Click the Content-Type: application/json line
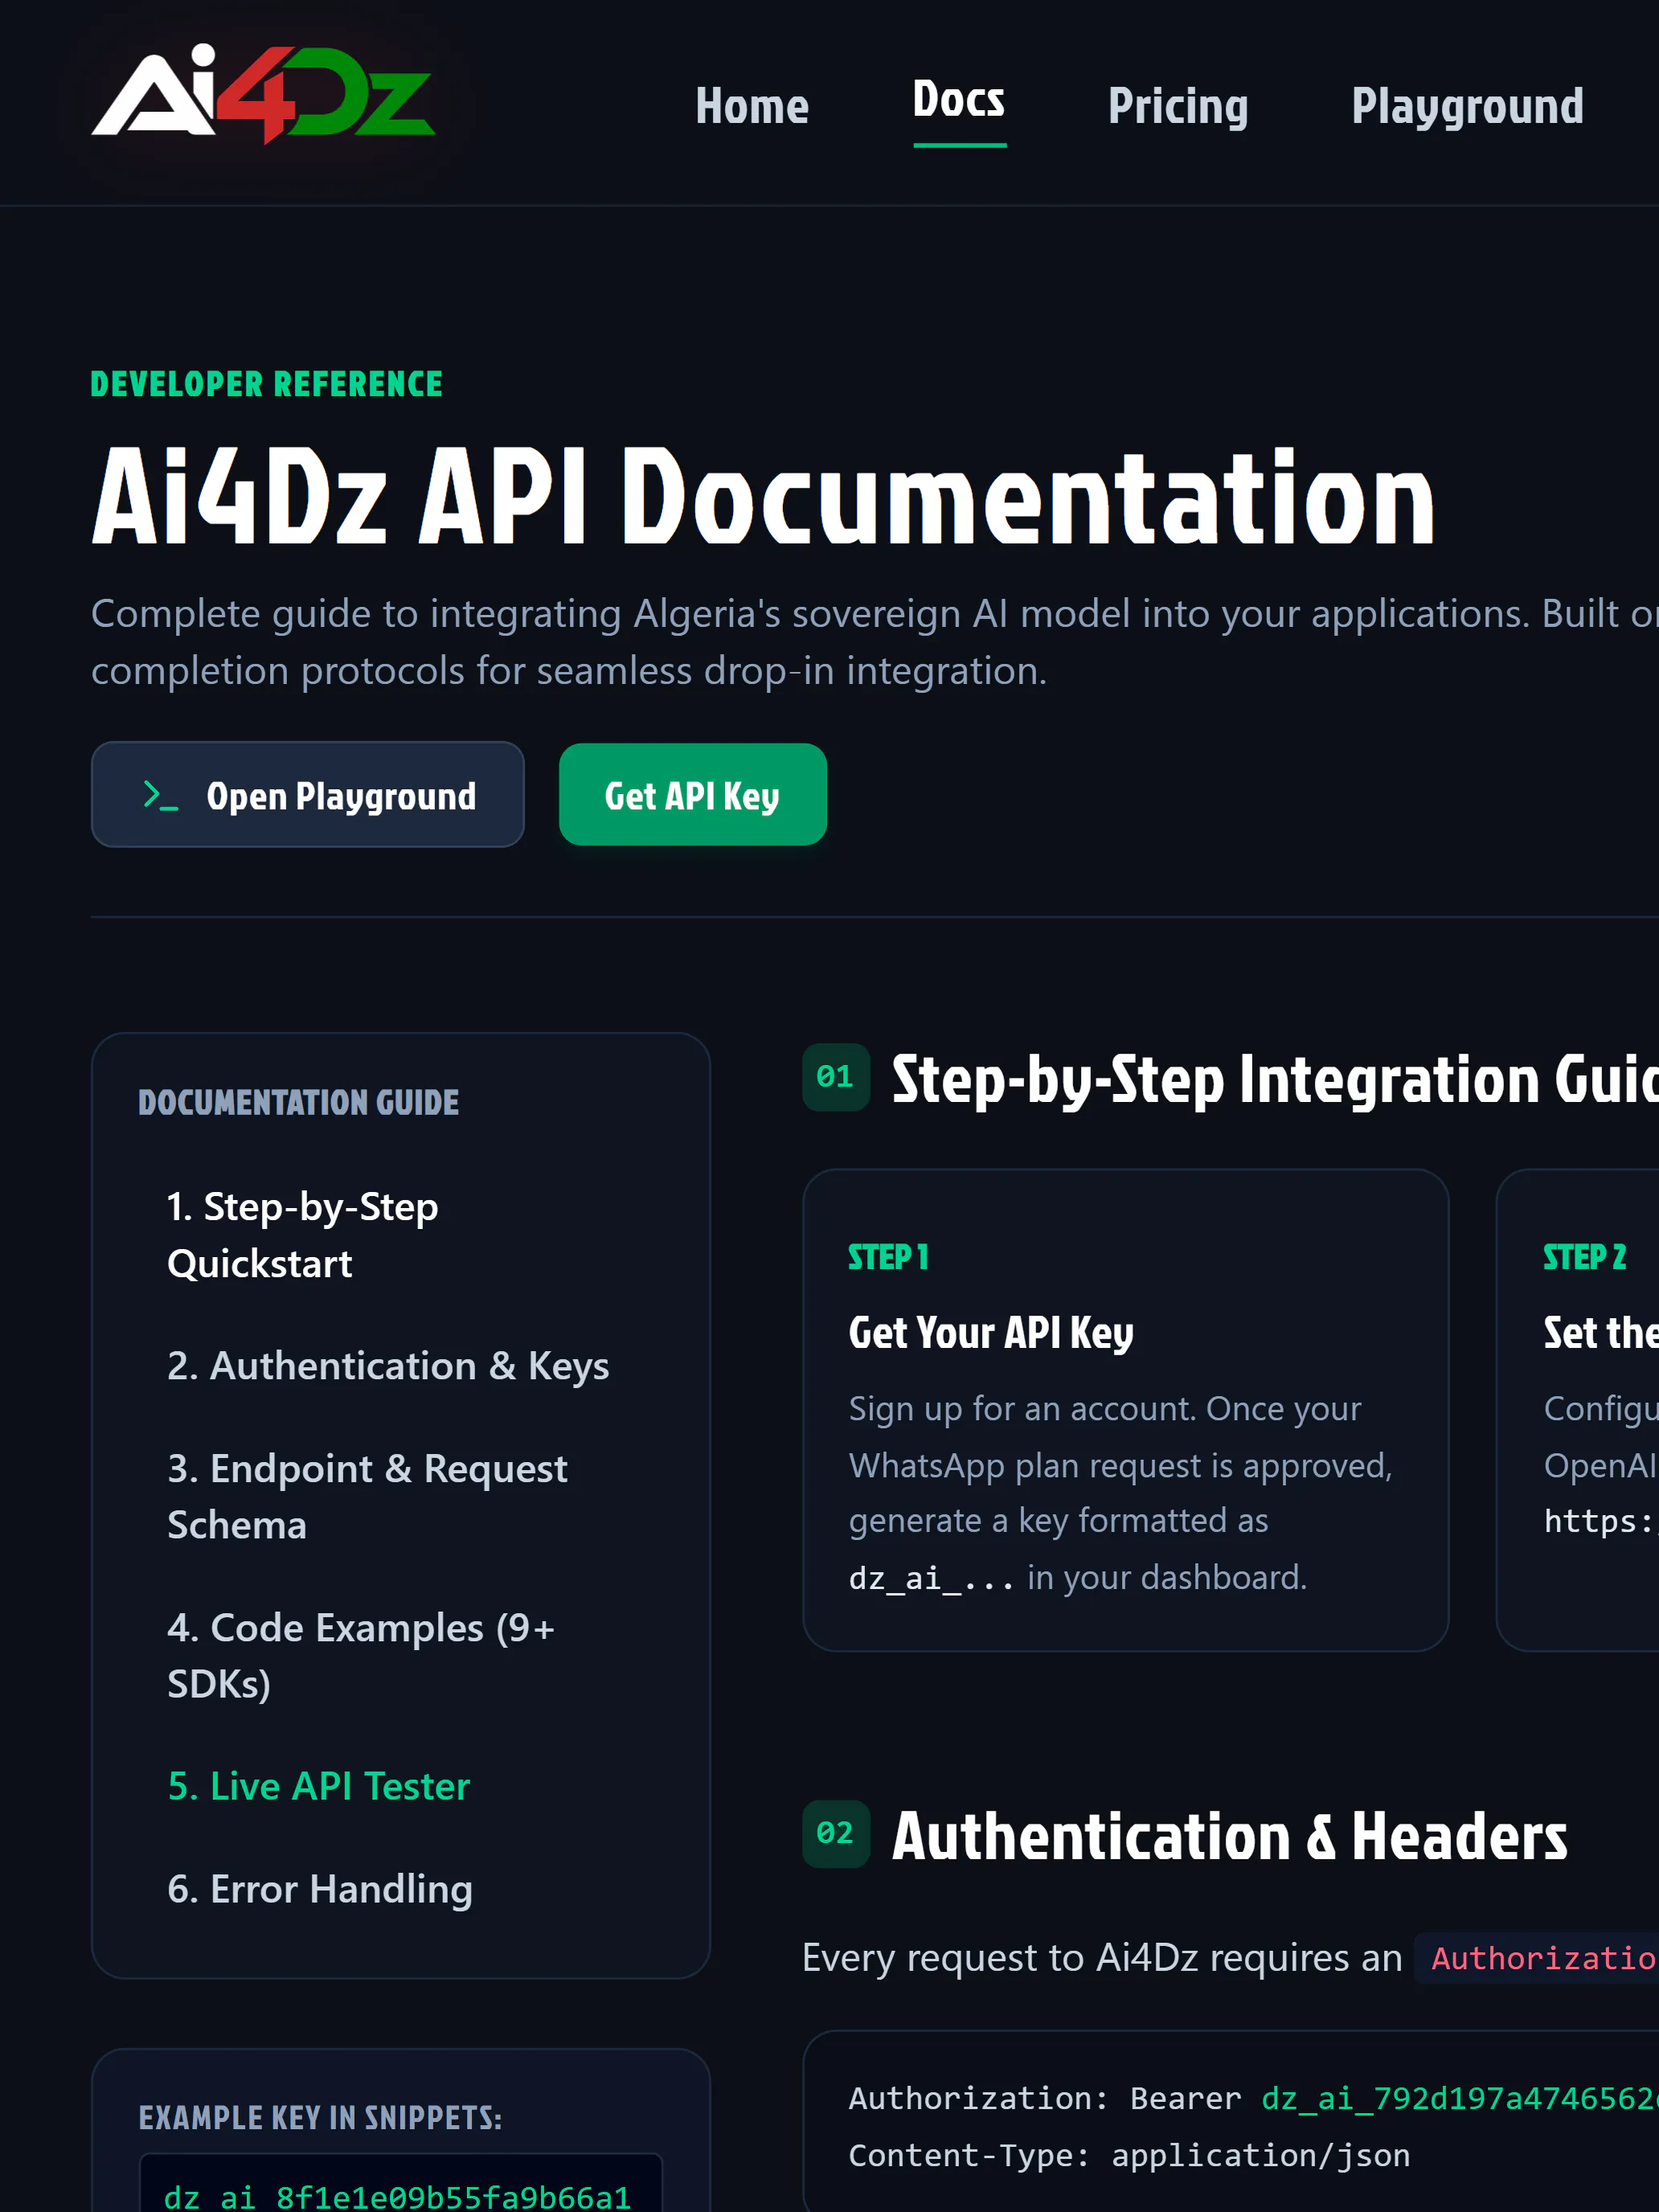This screenshot has height=2212, width=1659. 1130,2155
